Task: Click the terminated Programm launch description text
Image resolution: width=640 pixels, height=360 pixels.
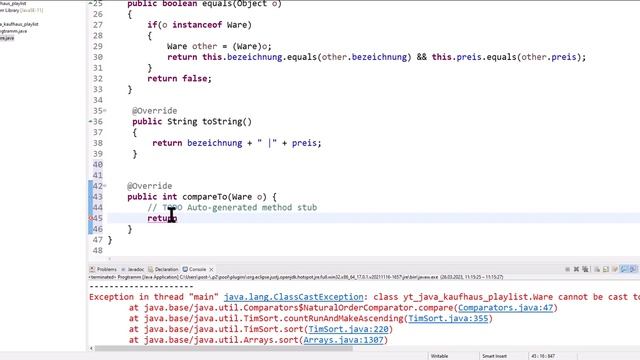Action: [296, 277]
